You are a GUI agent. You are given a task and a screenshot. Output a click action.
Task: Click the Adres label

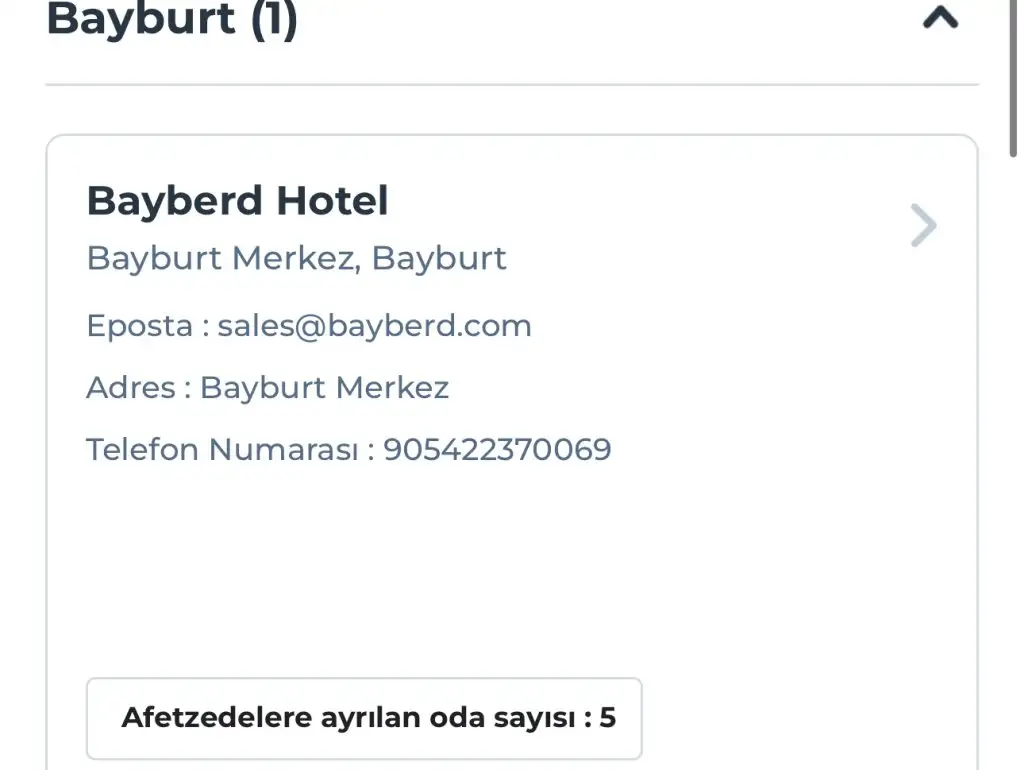tap(132, 387)
